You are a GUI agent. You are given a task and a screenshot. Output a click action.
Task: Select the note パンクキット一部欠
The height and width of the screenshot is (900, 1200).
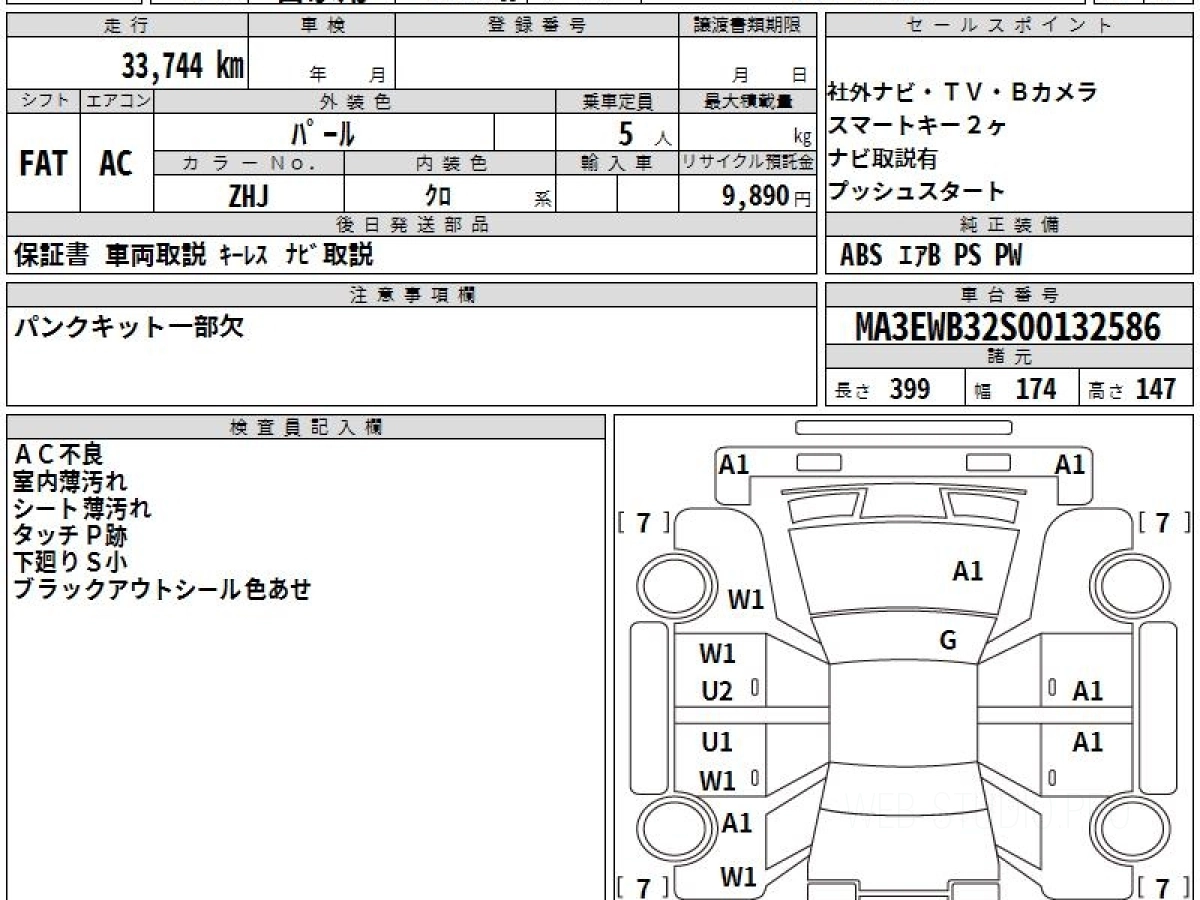coord(129,328)
